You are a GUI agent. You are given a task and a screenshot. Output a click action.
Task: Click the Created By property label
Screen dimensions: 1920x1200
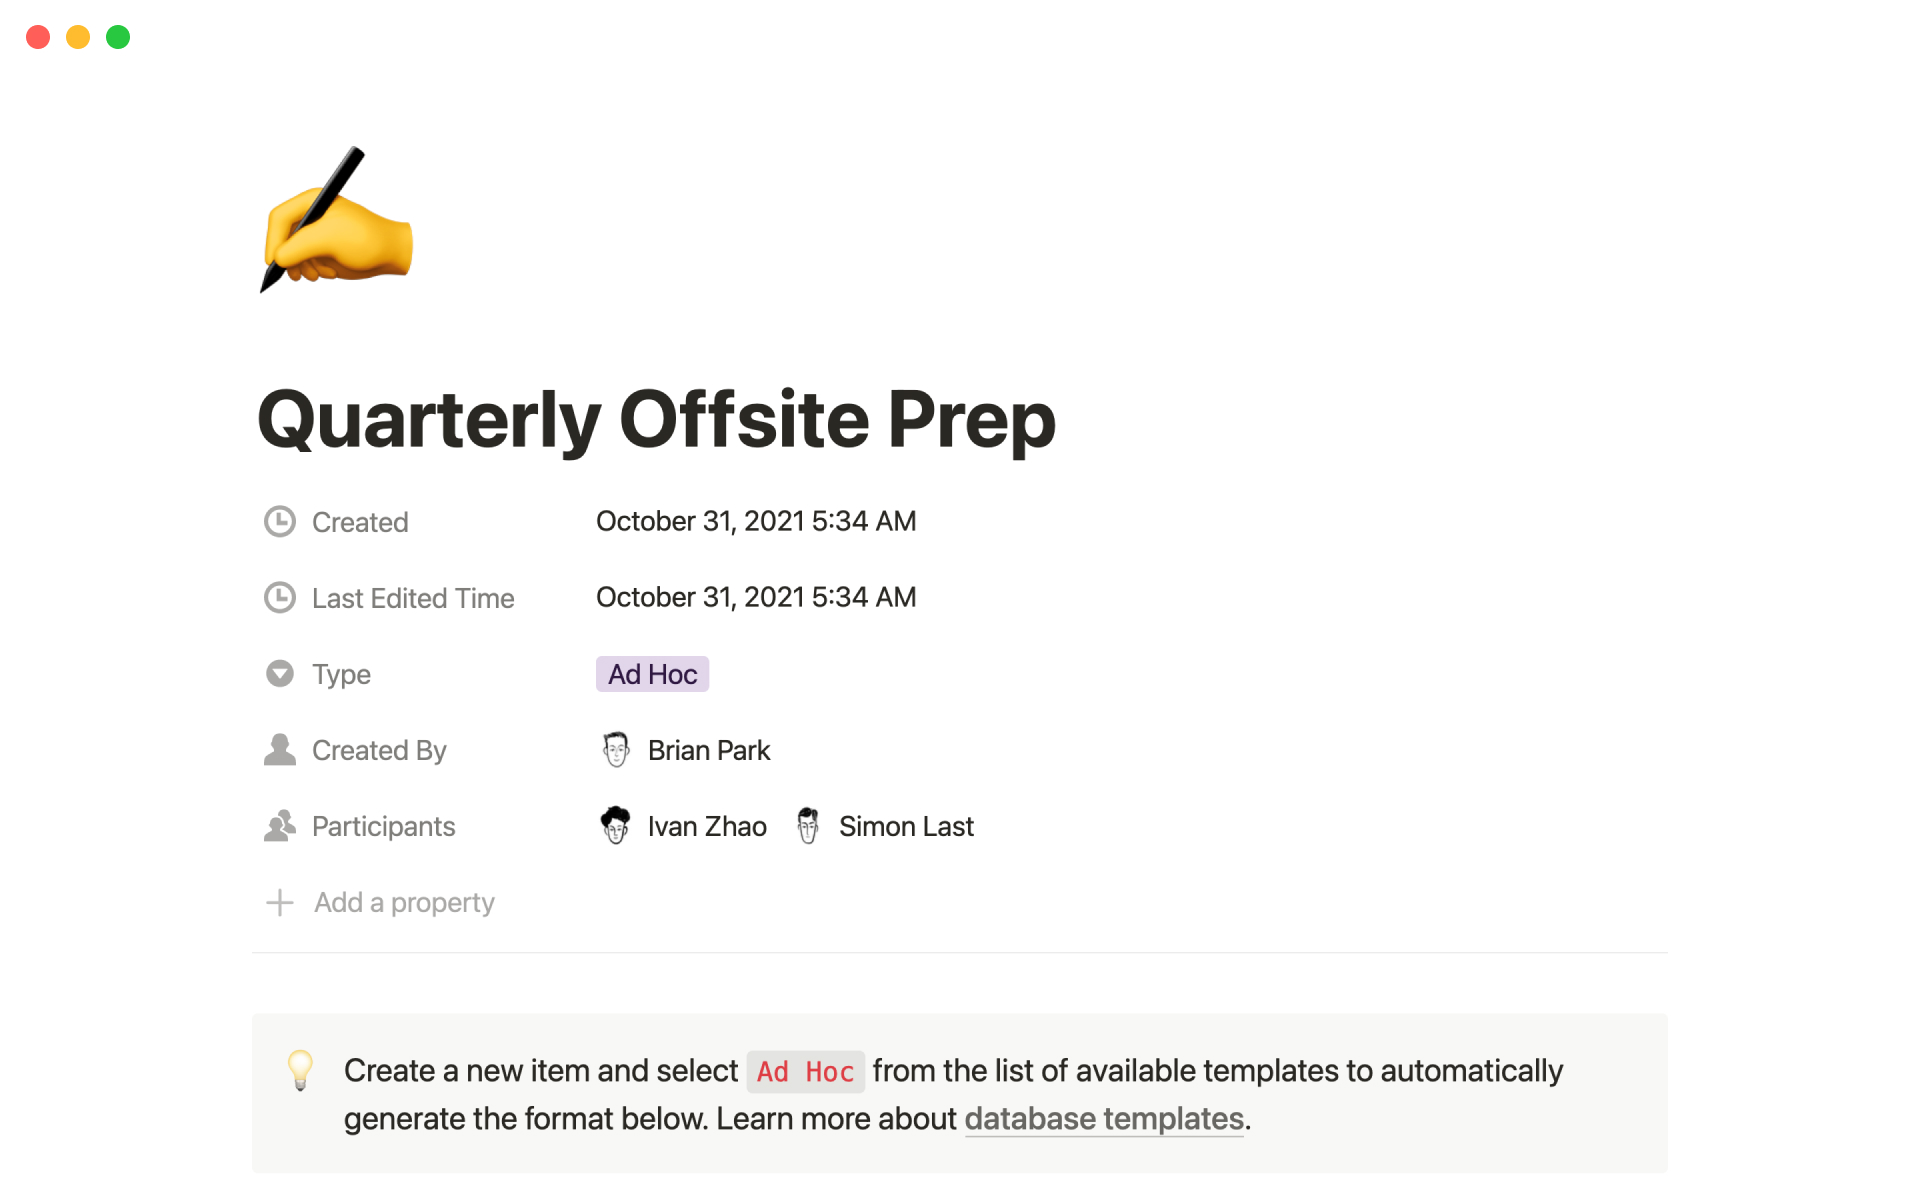[379, 750]
